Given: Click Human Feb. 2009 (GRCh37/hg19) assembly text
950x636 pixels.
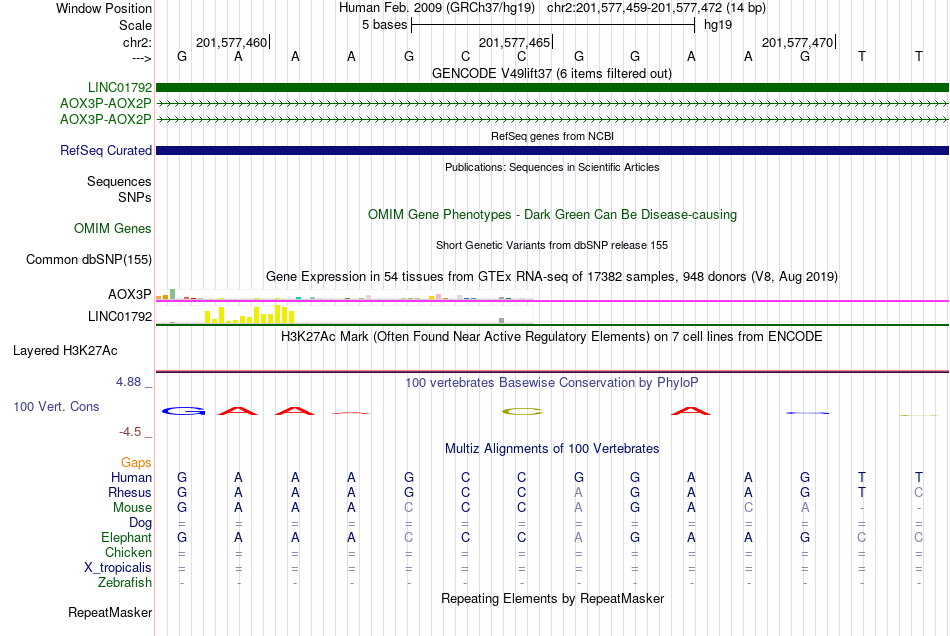Looking at the screenshot, I should (437, 8).
